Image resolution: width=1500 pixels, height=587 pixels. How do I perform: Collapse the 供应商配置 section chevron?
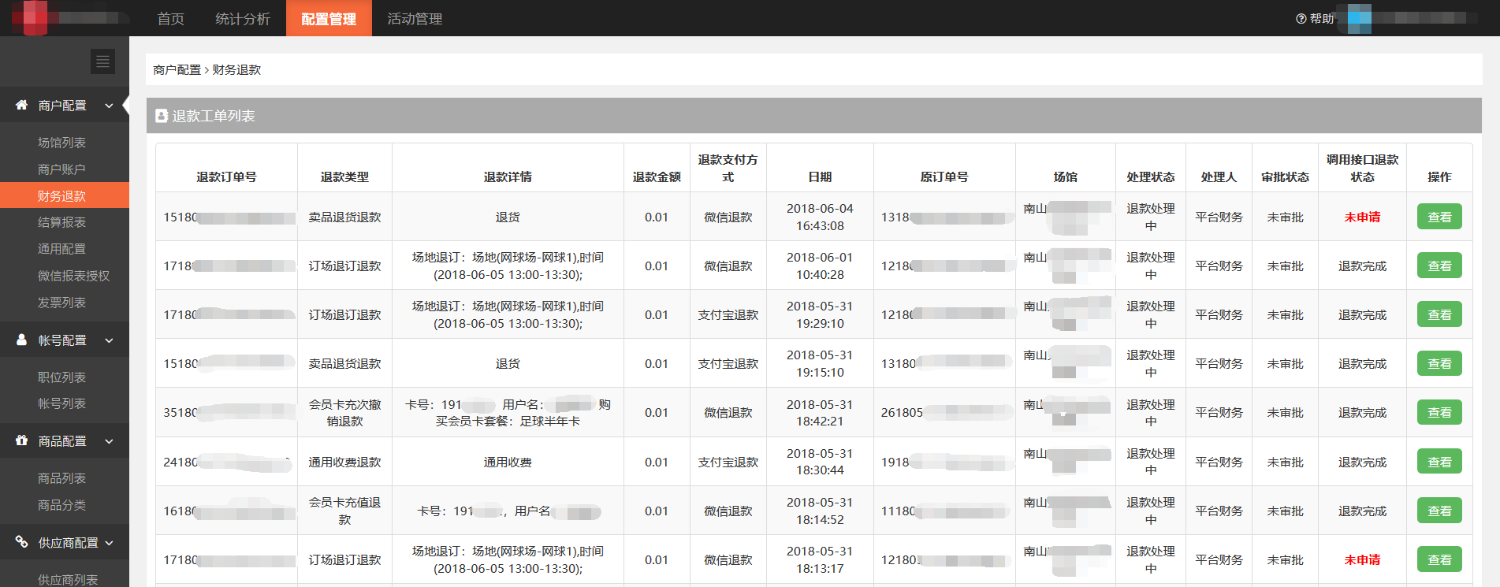tap(109, 542)
